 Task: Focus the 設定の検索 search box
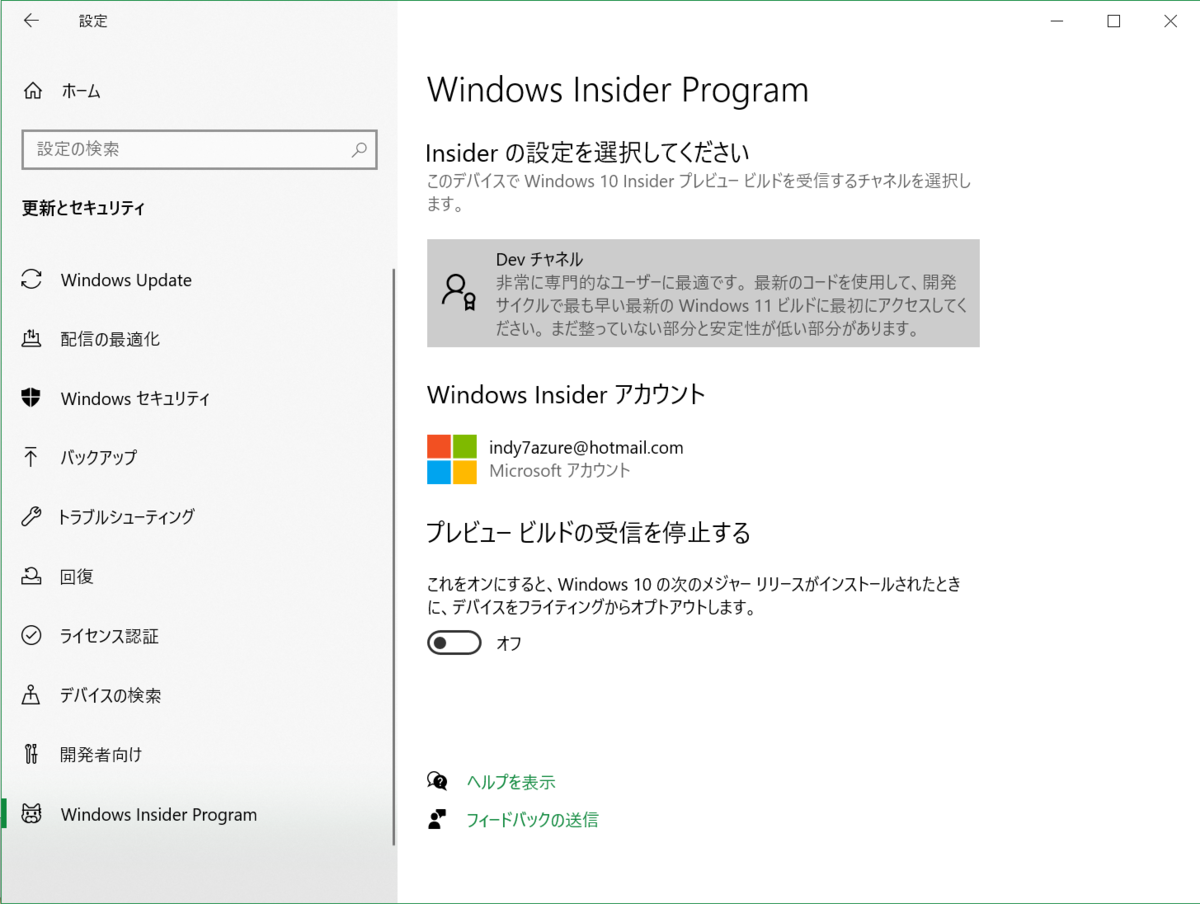(199, 150)
